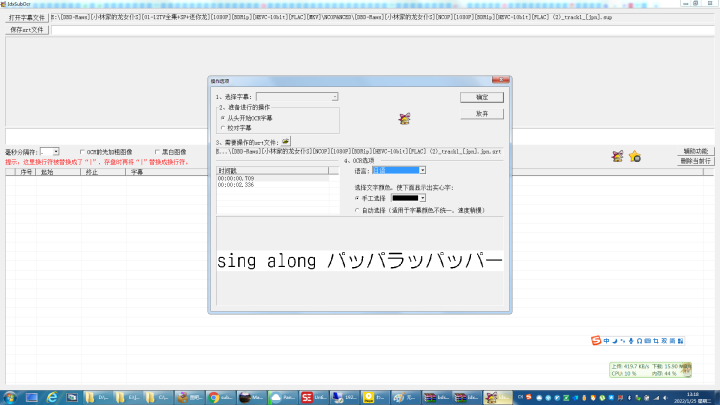
Task: Click the Sogou input method S logo
Action: 596,341
